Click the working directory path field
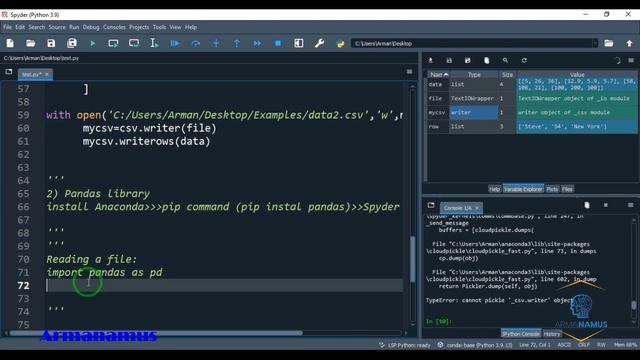This screenshot has height=360, width=640. click(471, 43)
